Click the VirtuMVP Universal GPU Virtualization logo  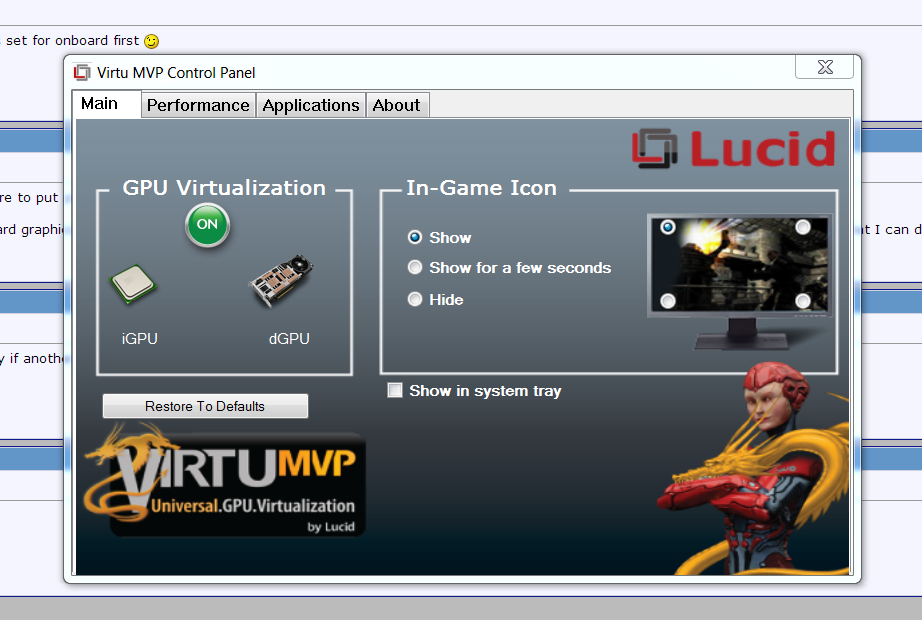pos(226,480)
